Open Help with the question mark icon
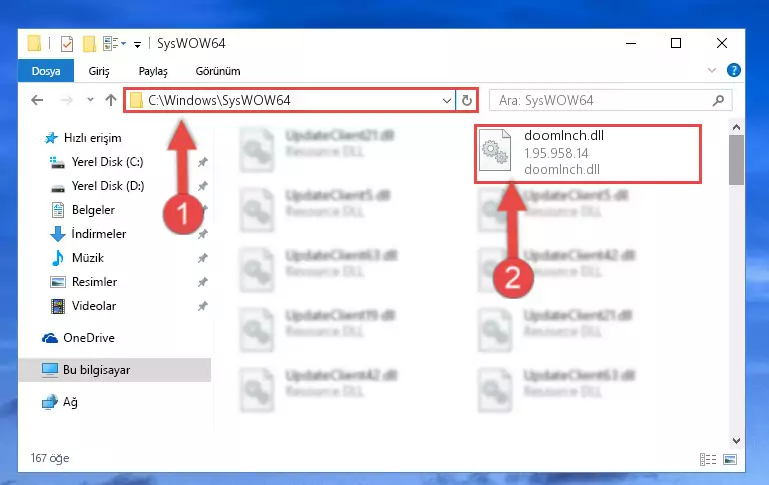The height and width of the screenshot is (485, 769). click(734, 70)
